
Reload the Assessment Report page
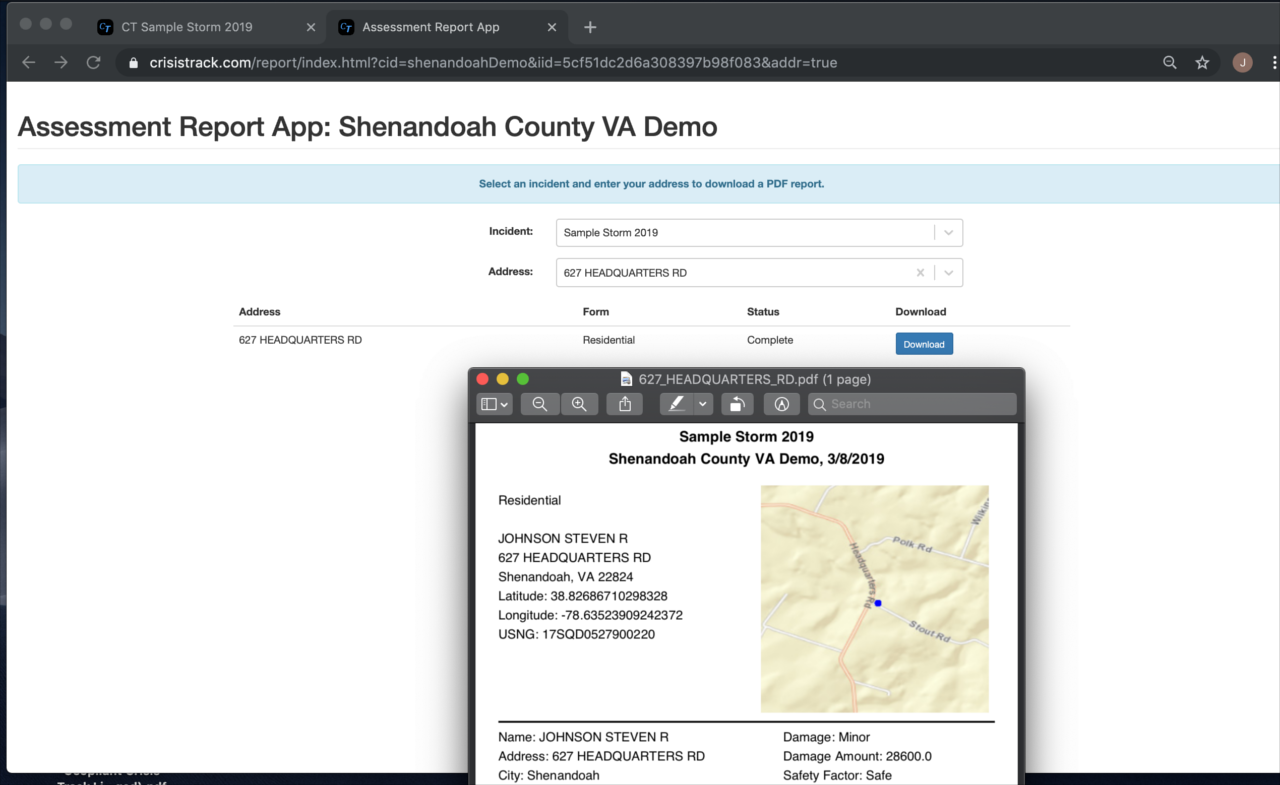click(93, 62)
